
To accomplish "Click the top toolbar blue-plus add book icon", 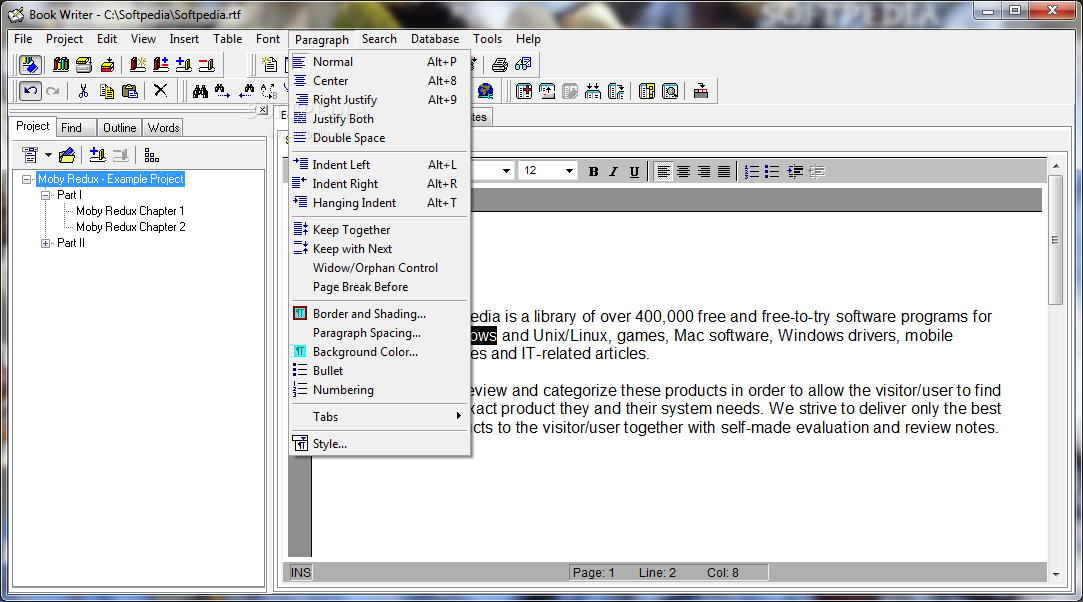I will click(x=184, y=65).
